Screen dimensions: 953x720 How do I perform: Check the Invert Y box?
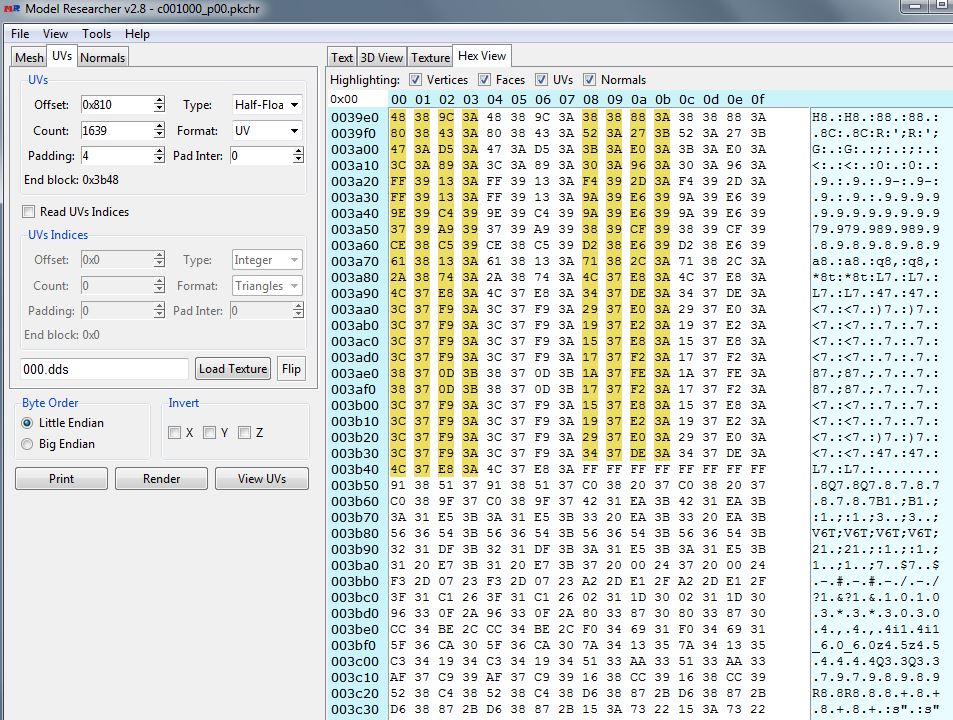click(210, 433)
